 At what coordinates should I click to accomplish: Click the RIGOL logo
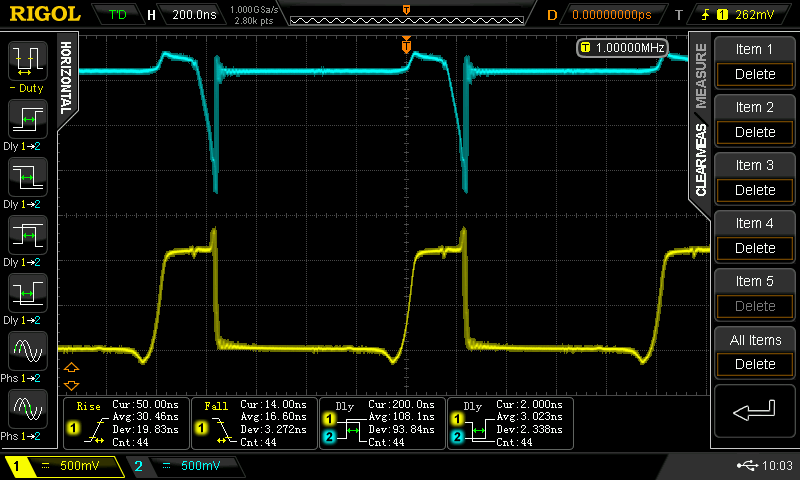(45, 14)
